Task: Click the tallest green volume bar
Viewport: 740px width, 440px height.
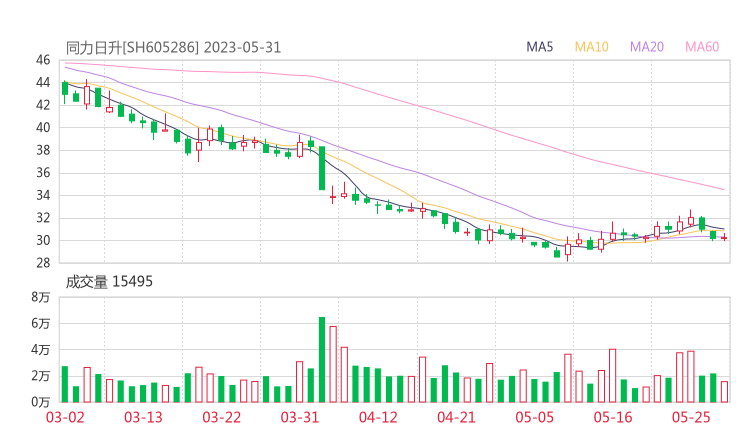Action: pos(322,360)
